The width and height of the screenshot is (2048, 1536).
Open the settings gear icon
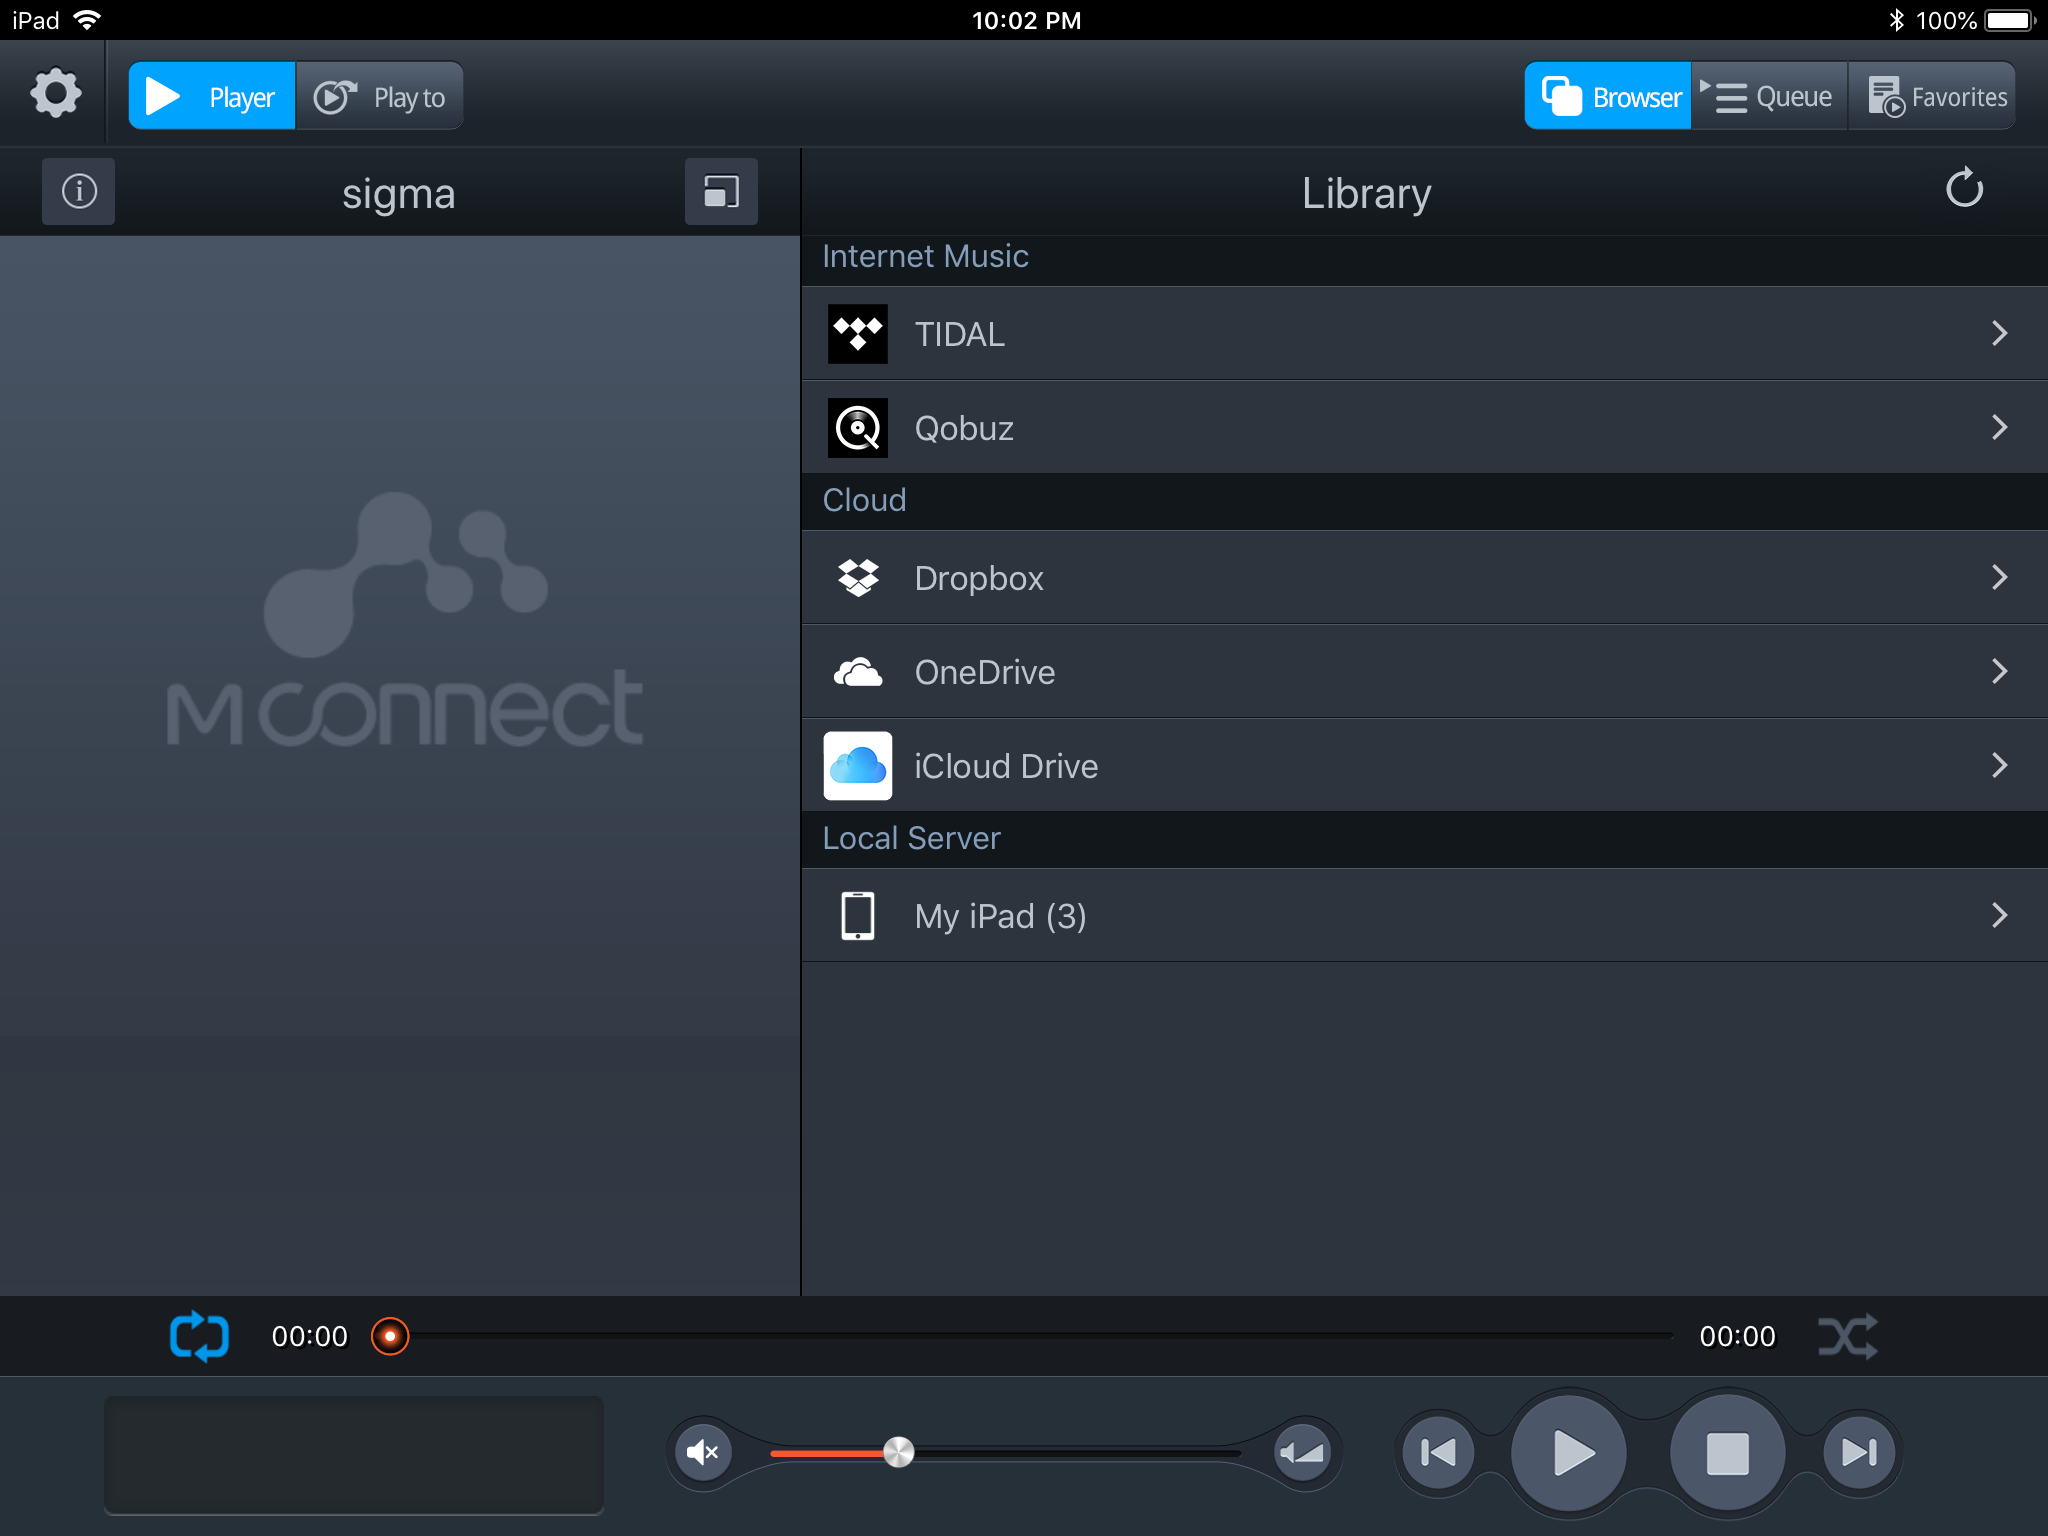(56, 95)
